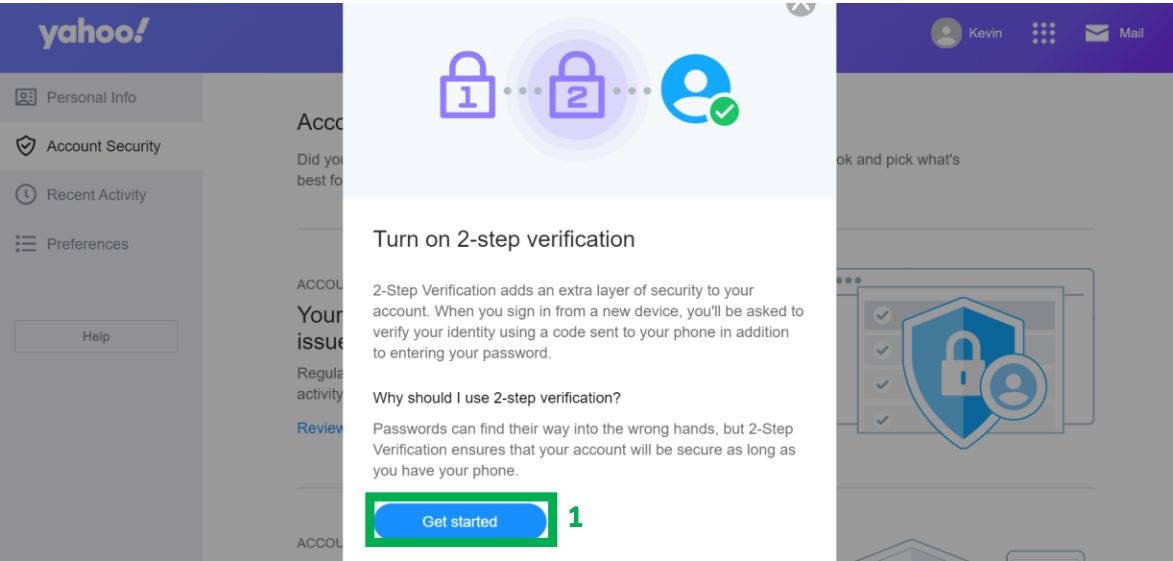This screenshot has width=1173, height=561.
Task: Click the Personal Info ID card icon
Action: pyautogui.click(x=26, y=97)
